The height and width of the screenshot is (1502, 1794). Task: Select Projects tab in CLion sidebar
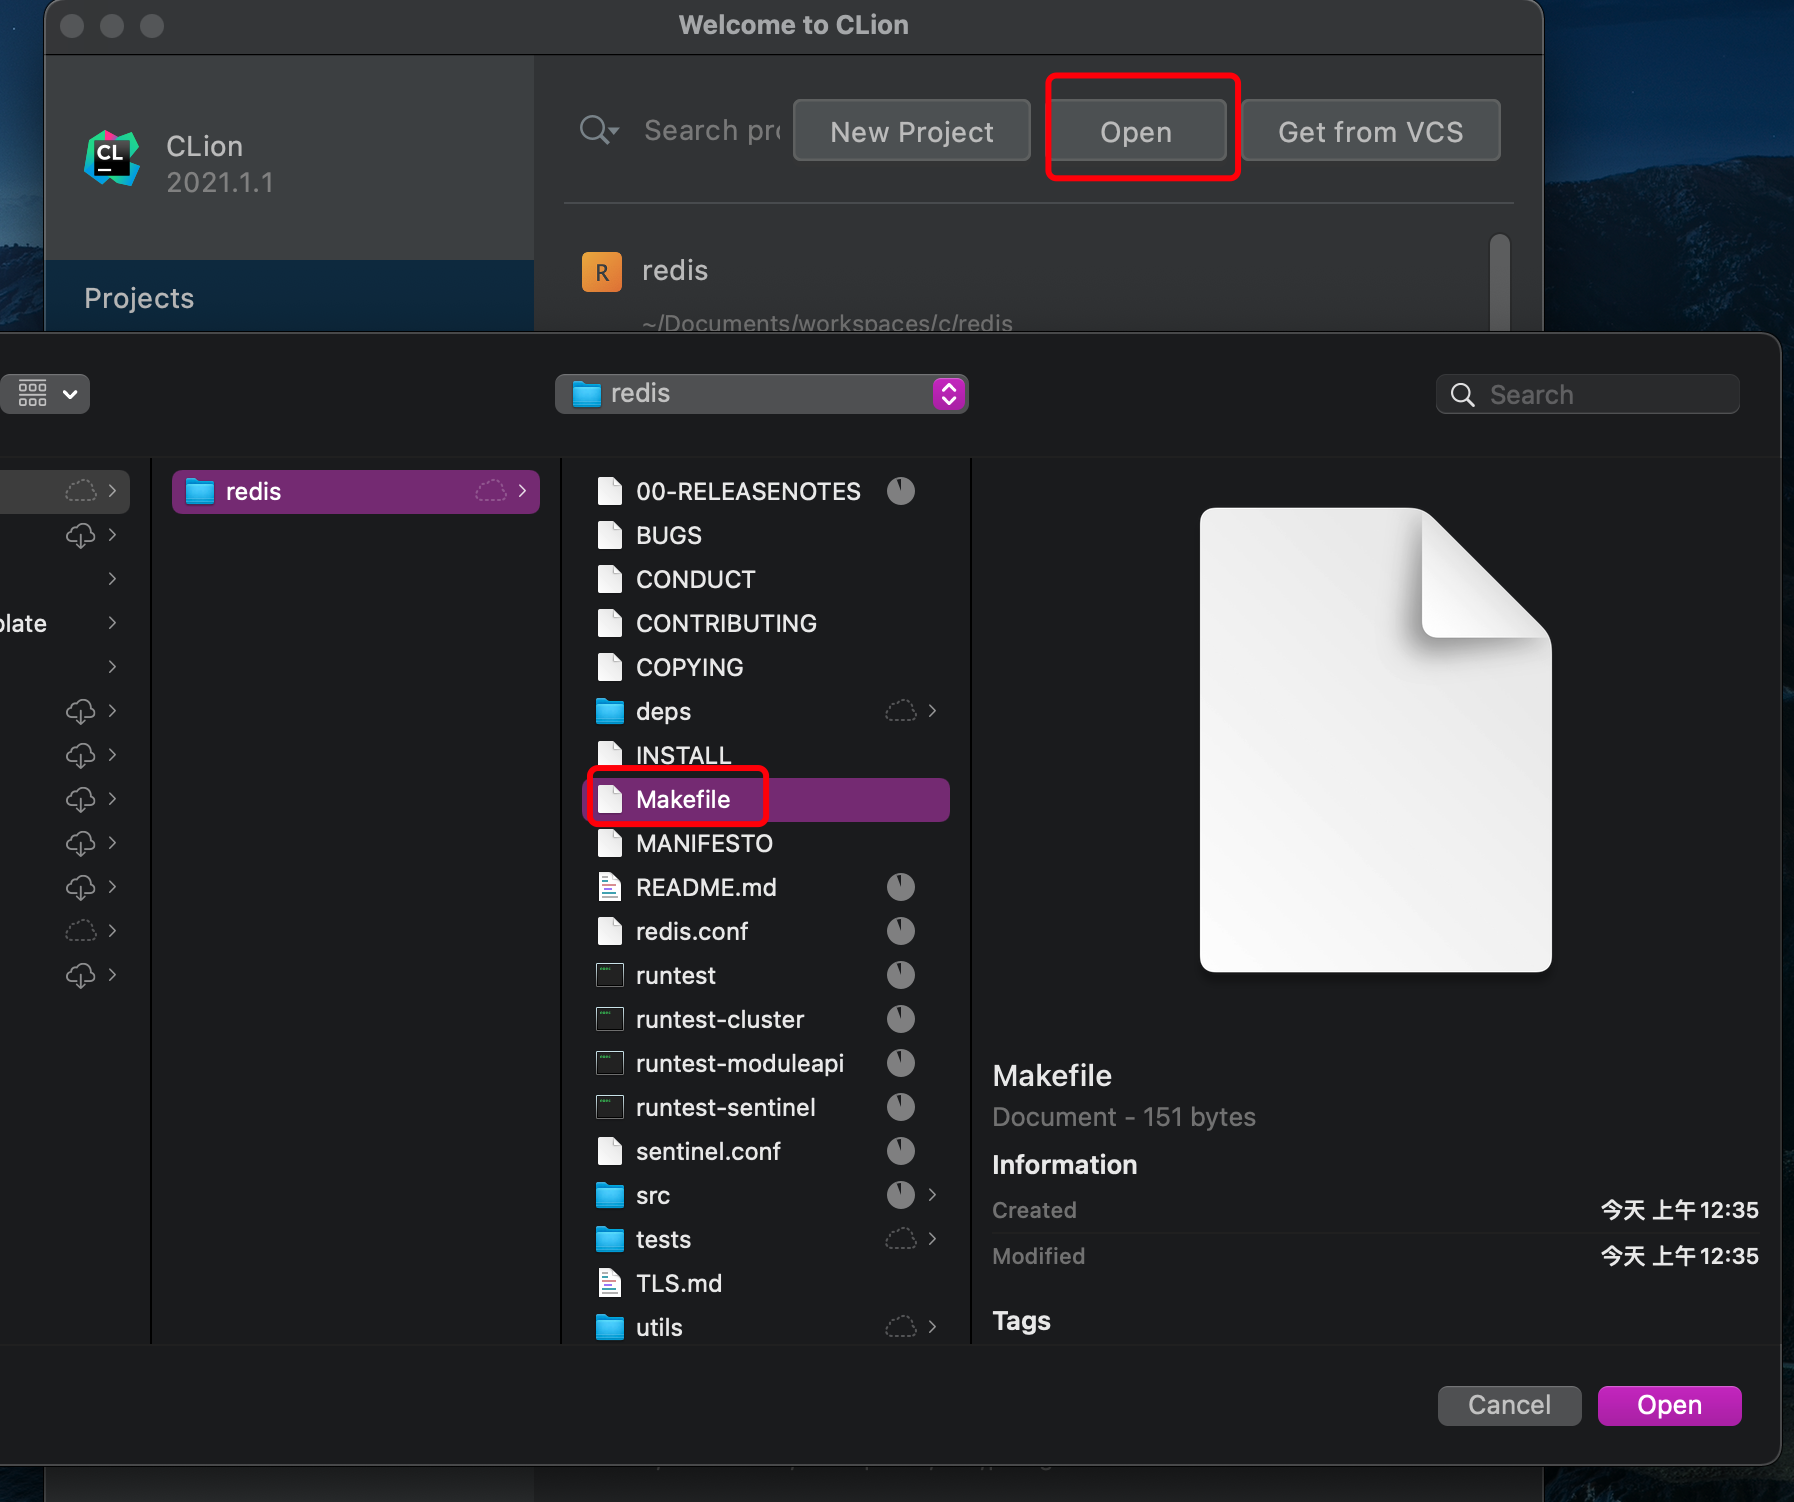(x=289, y=297)
